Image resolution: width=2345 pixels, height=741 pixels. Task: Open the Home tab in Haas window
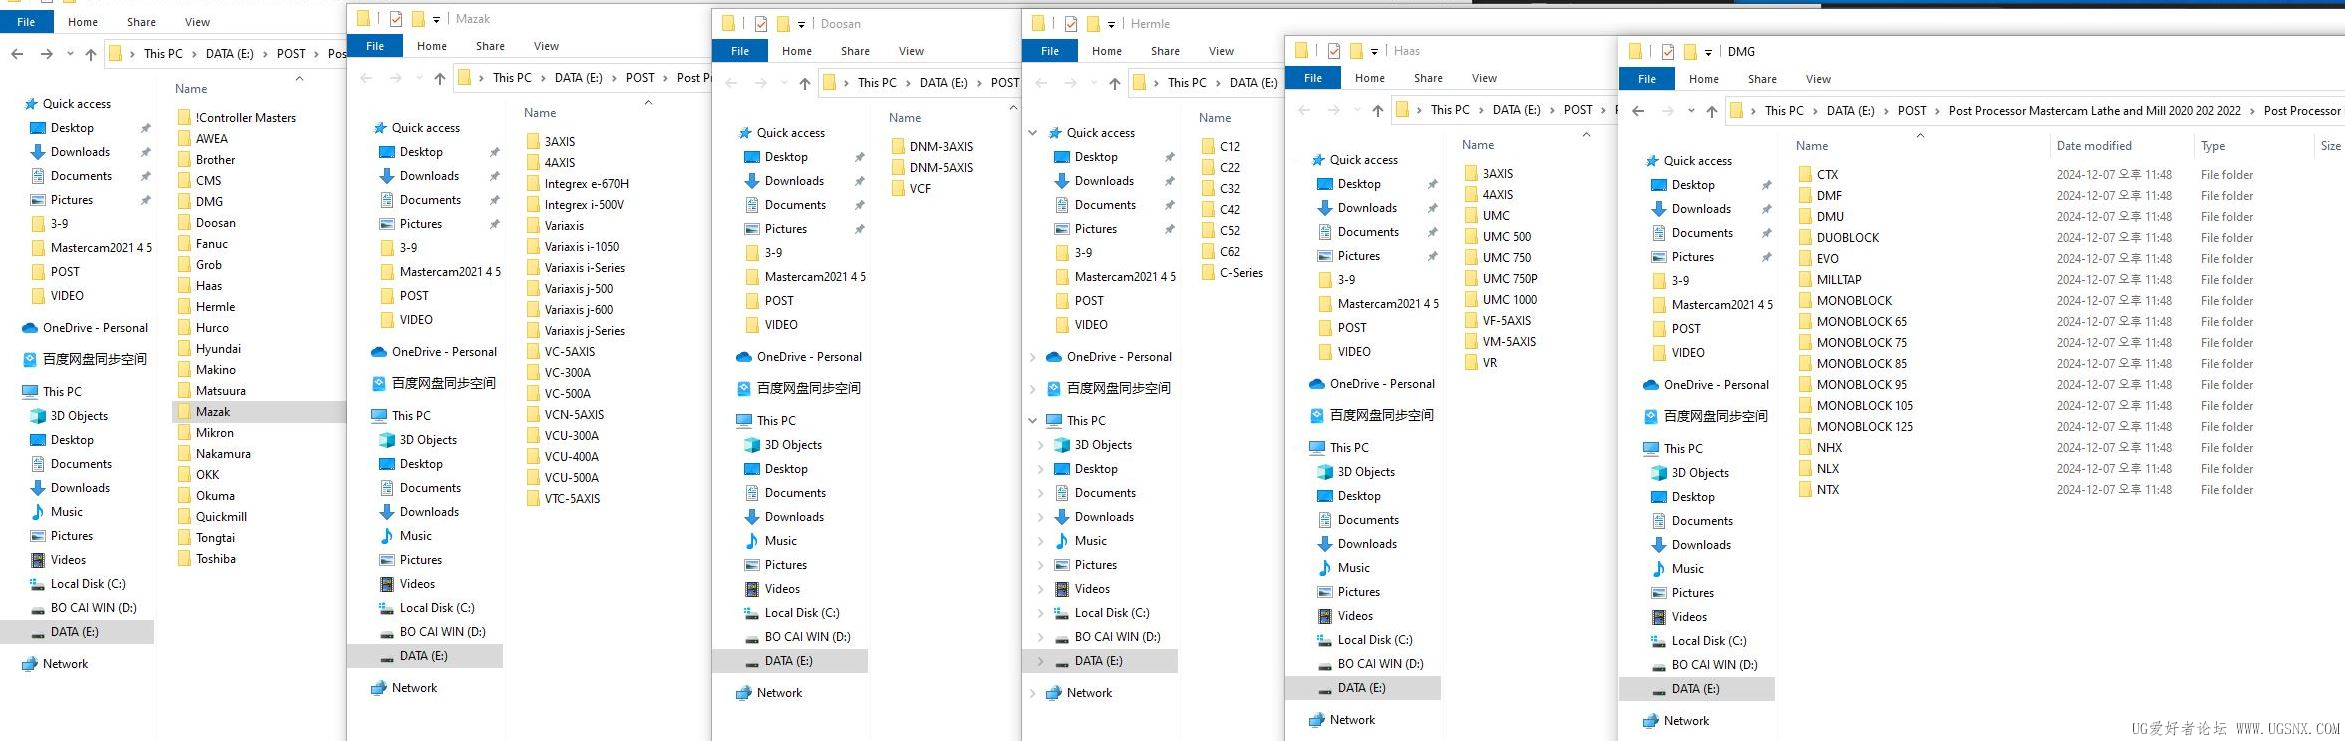[1370, 78]
